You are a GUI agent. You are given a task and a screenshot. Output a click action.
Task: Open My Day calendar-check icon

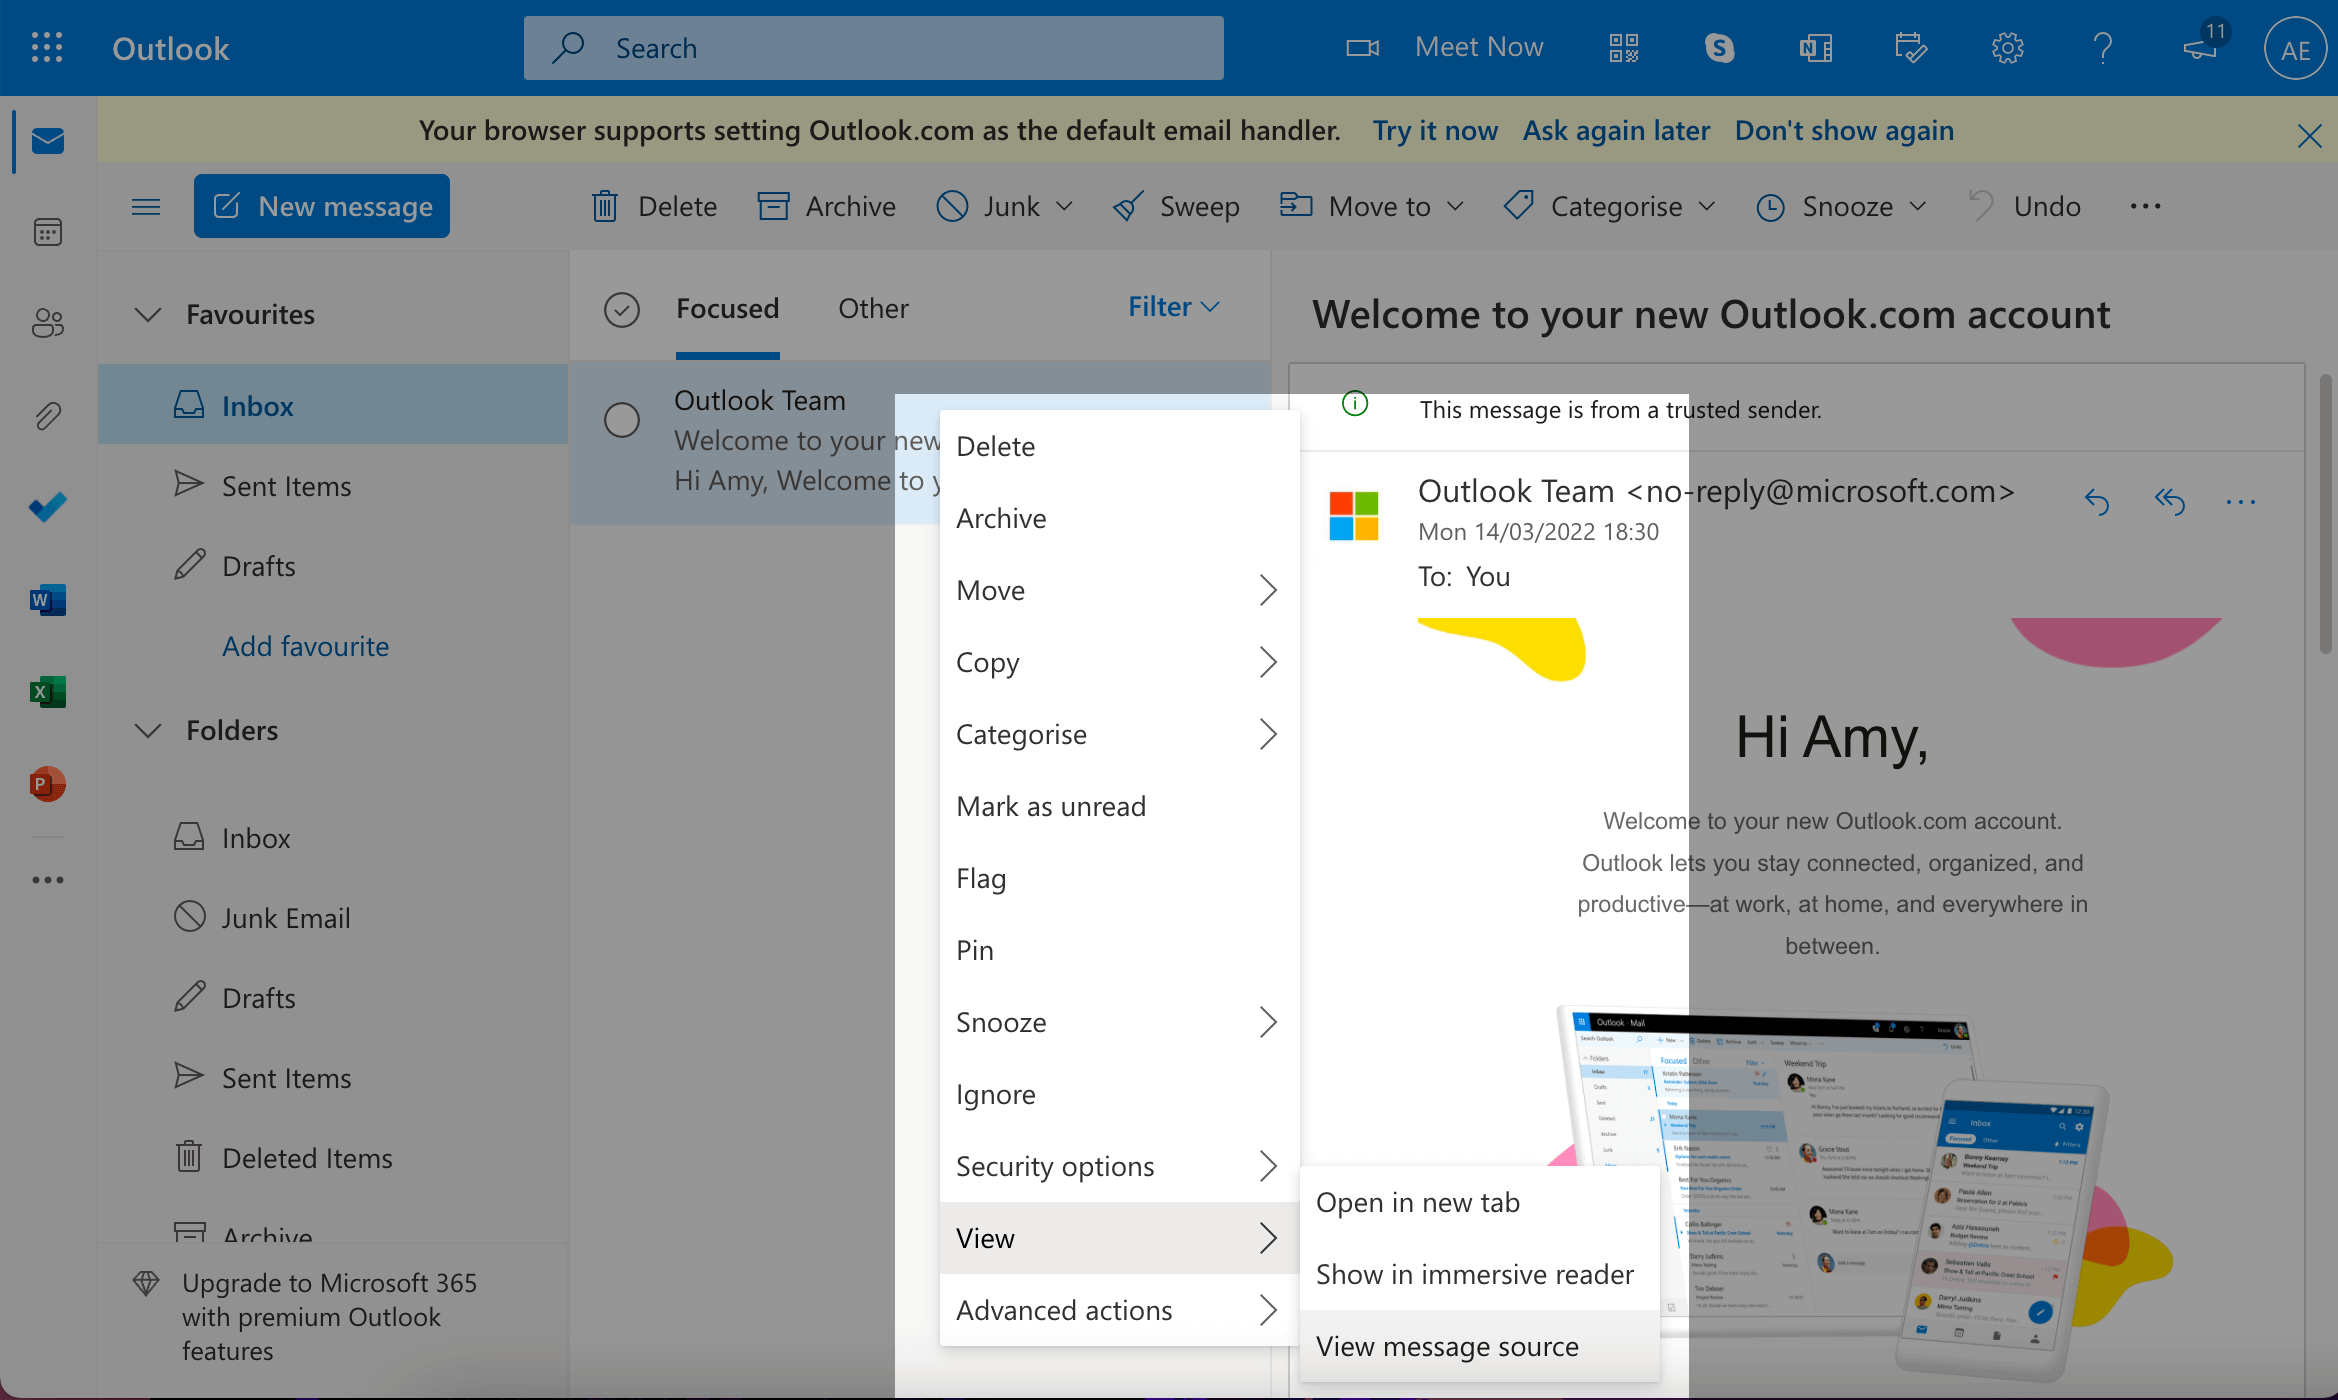(1911, 47)
